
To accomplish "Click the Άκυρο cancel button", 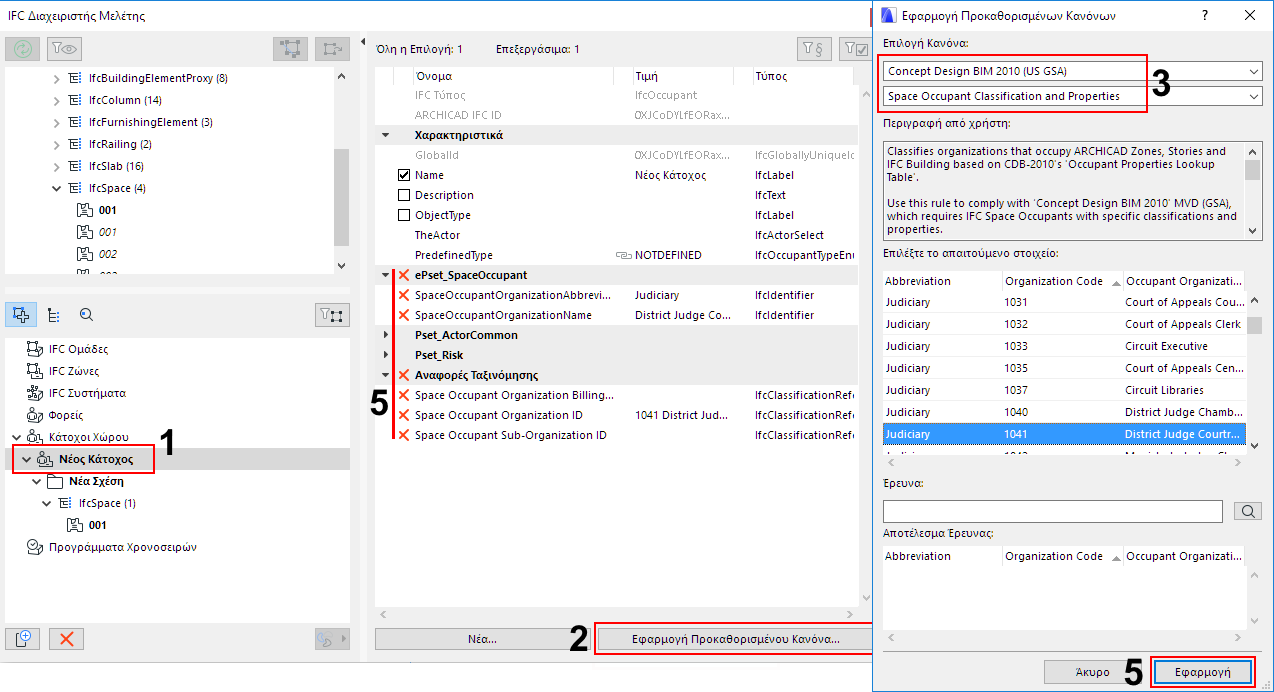I will tap(1093, 672).
